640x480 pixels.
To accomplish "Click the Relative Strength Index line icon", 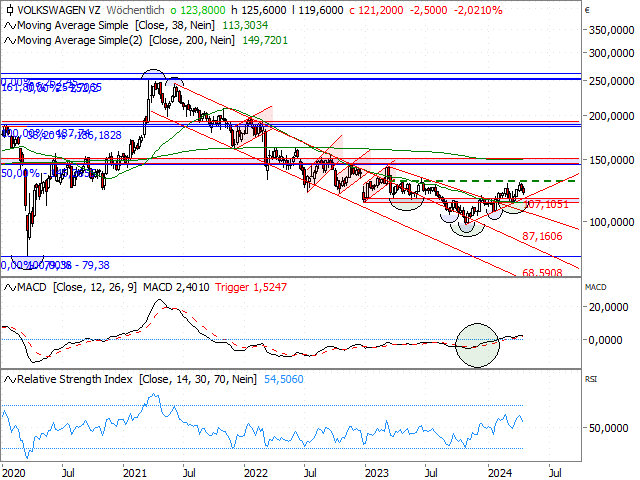I will (x=10, y=380).
